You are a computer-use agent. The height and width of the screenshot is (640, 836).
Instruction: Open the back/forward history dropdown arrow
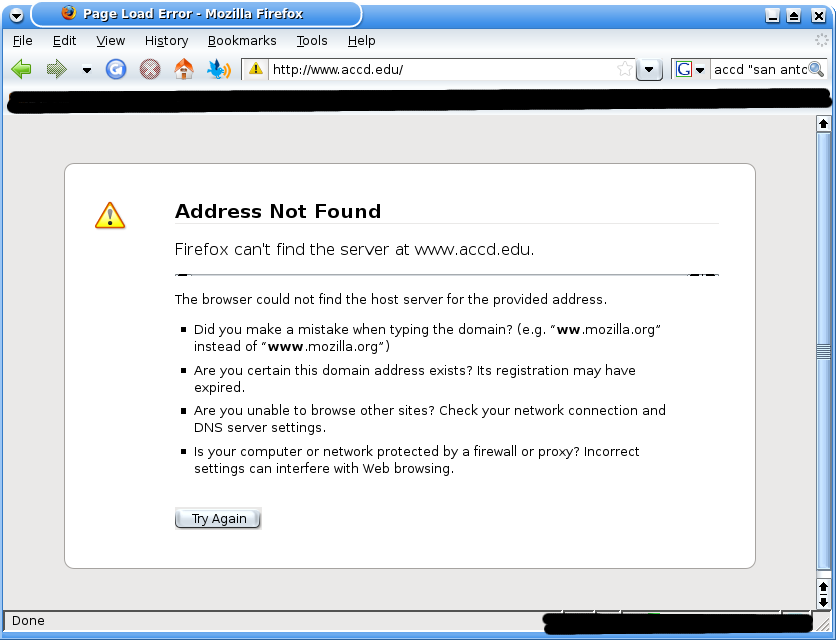(86, 70)
